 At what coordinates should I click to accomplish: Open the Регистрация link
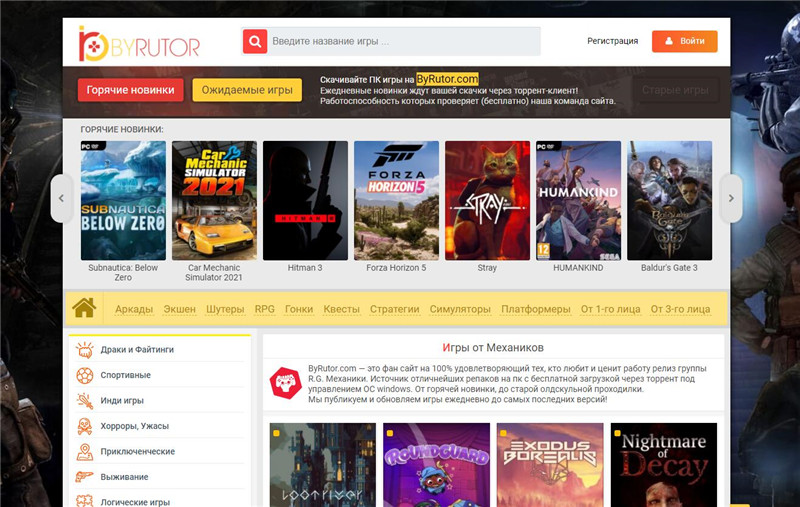click(x=612, y=41)
